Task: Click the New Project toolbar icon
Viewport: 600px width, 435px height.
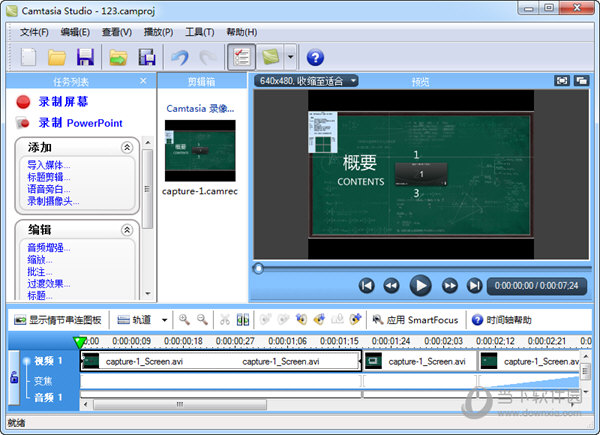Action: [29, 57]
